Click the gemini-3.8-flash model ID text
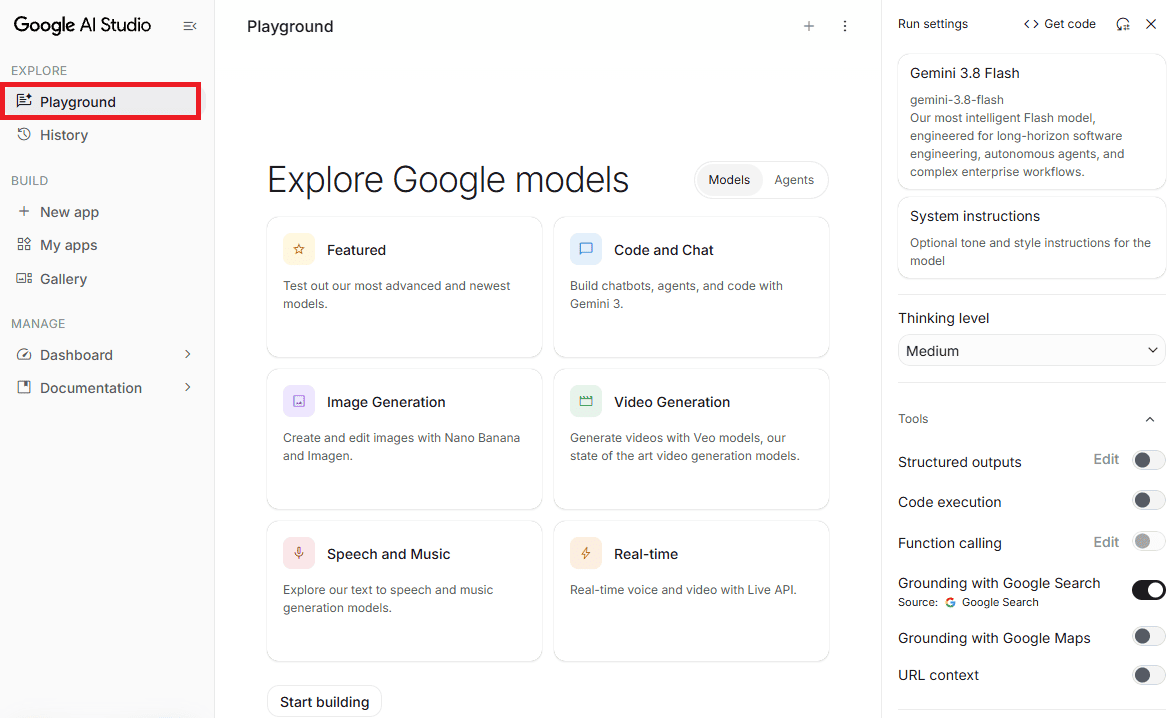 pyautogui.click(x=956, y=100)
